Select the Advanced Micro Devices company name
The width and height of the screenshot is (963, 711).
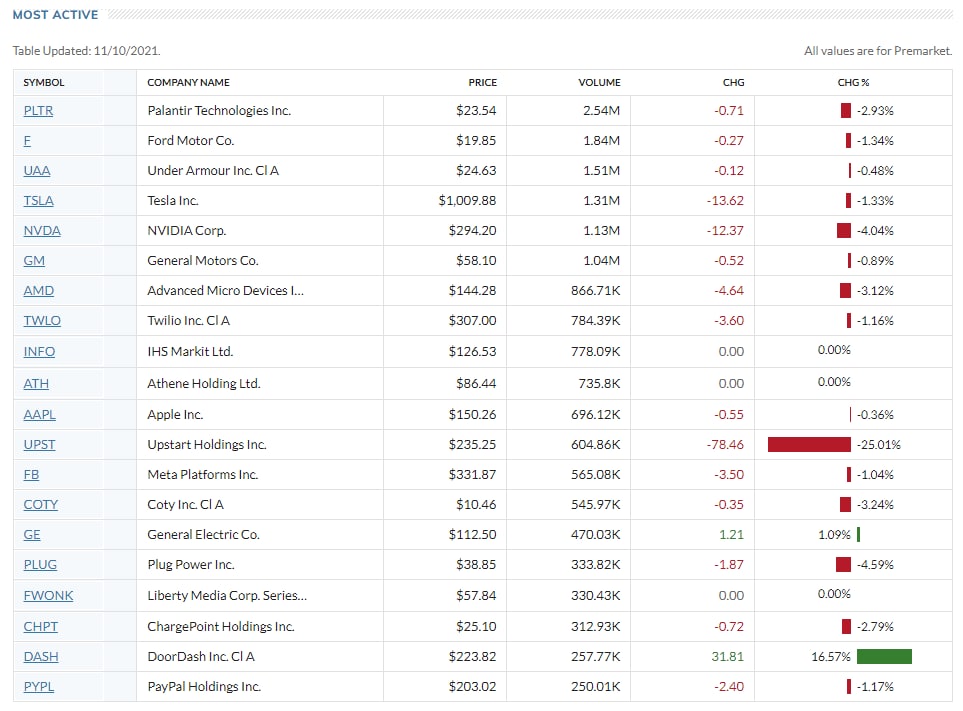point(225,290)
